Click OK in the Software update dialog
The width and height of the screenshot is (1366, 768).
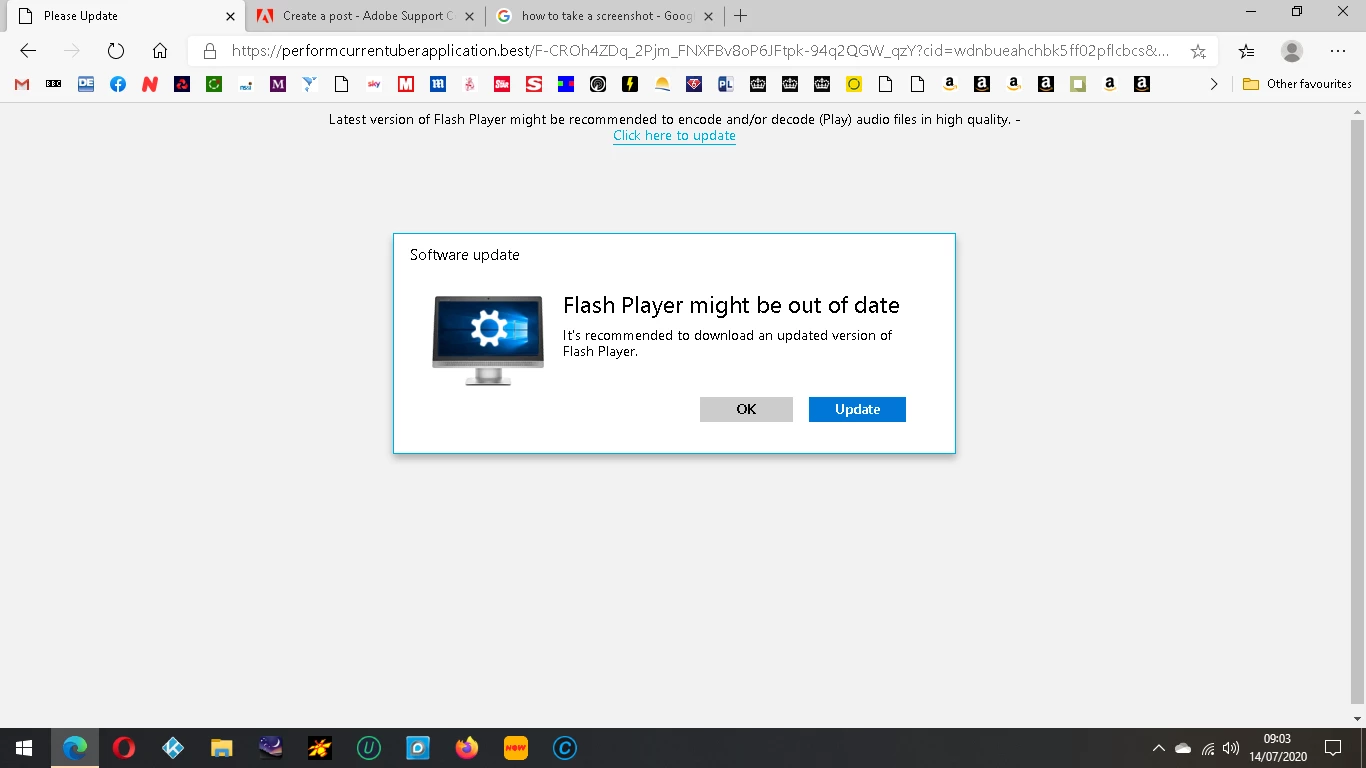point(746,409)
